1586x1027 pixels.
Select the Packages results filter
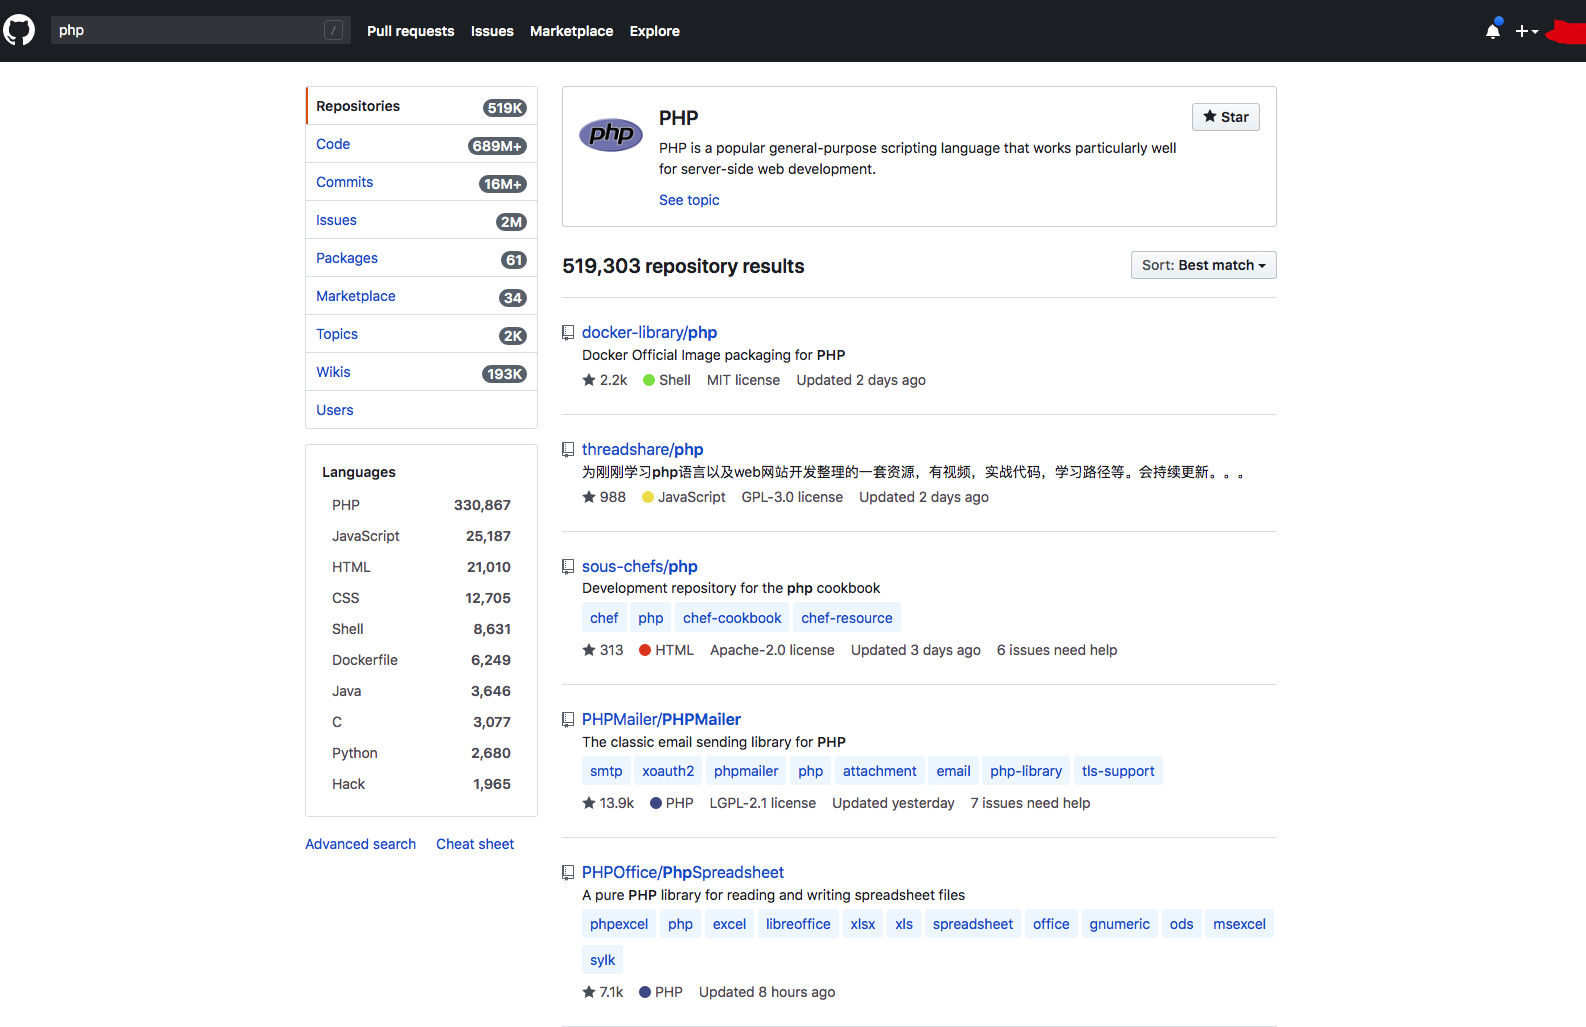pos(422,258)
